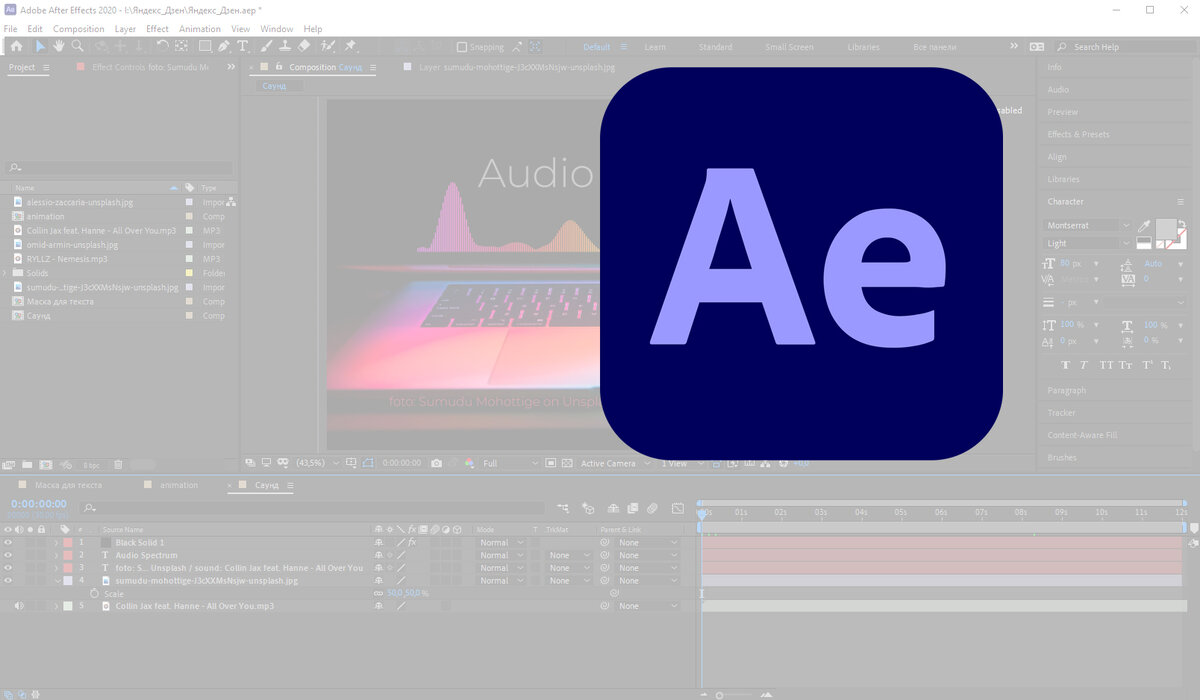1200x700 pixels.
Task: Click Faux Bold in Character panel
Action: pos(1065,365)
